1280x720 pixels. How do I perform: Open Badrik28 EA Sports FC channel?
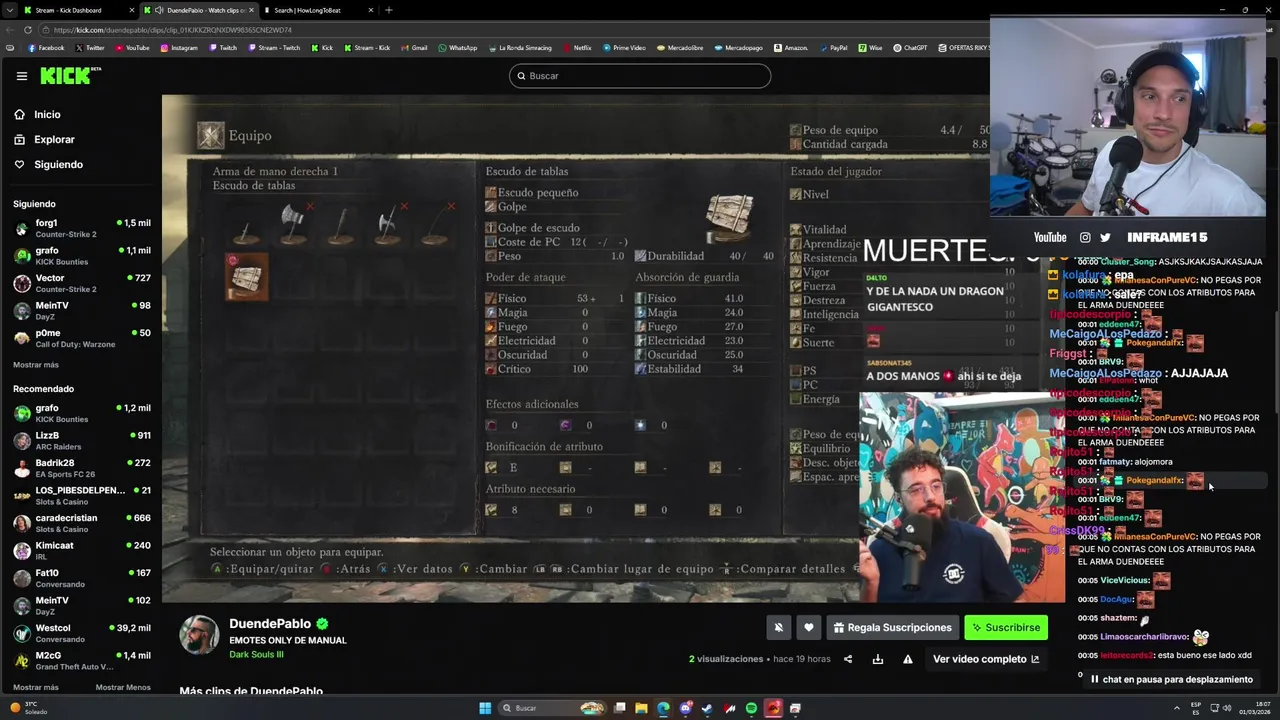tap(81, 469)
